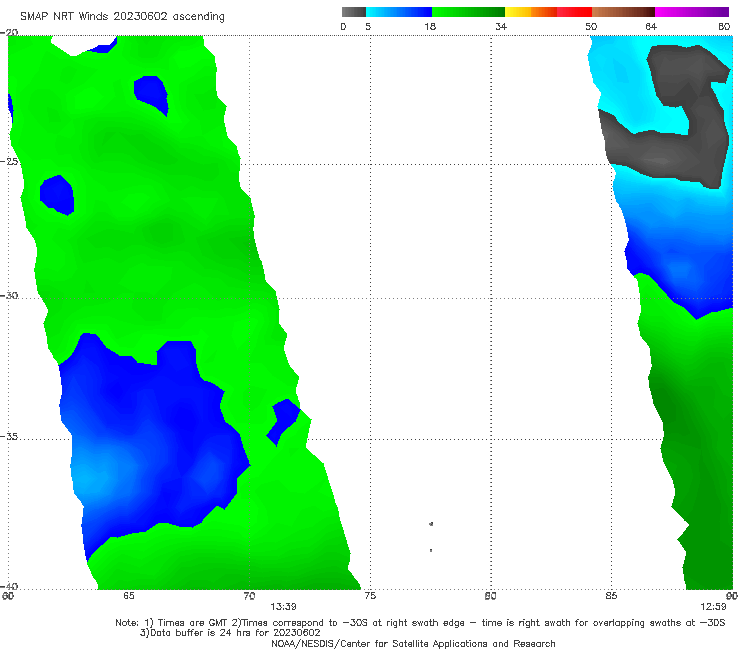The width and height of the screenshot is (740, 650).
Task: Click the title 'SMAP NRT Winds 20230602 ascending'
Action: click(x=122, y=16)
